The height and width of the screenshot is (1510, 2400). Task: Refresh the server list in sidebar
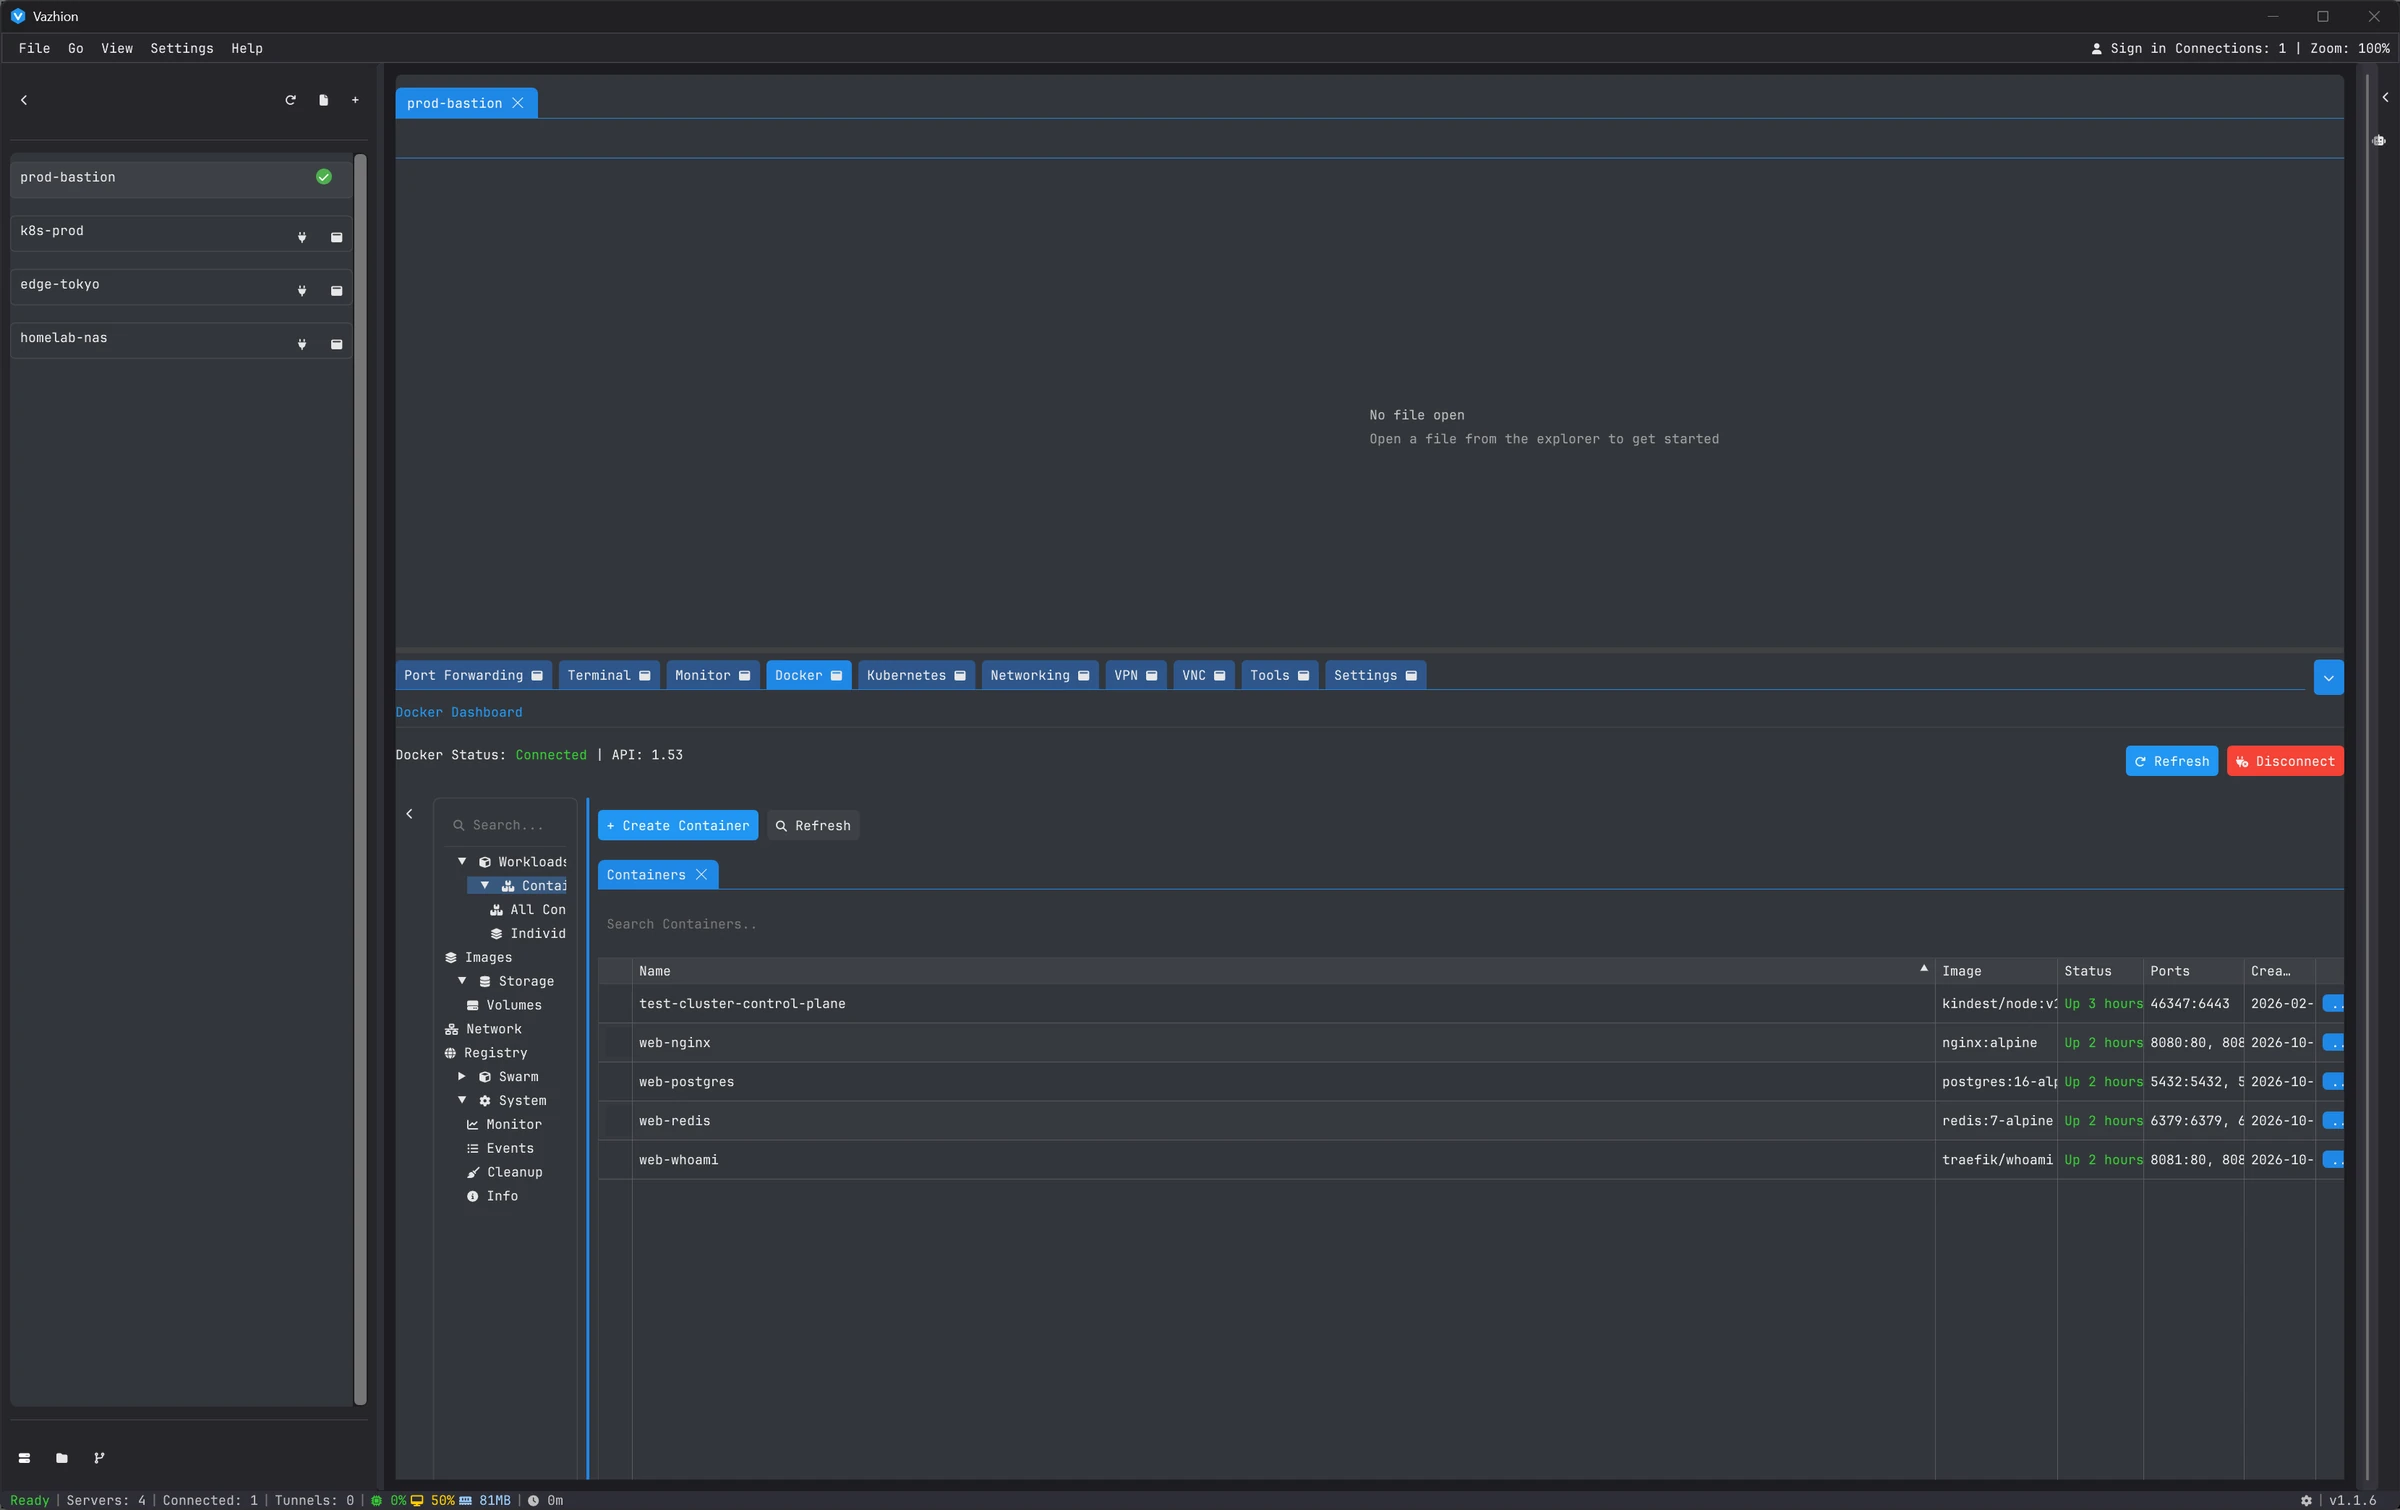(x=290, y=100)
